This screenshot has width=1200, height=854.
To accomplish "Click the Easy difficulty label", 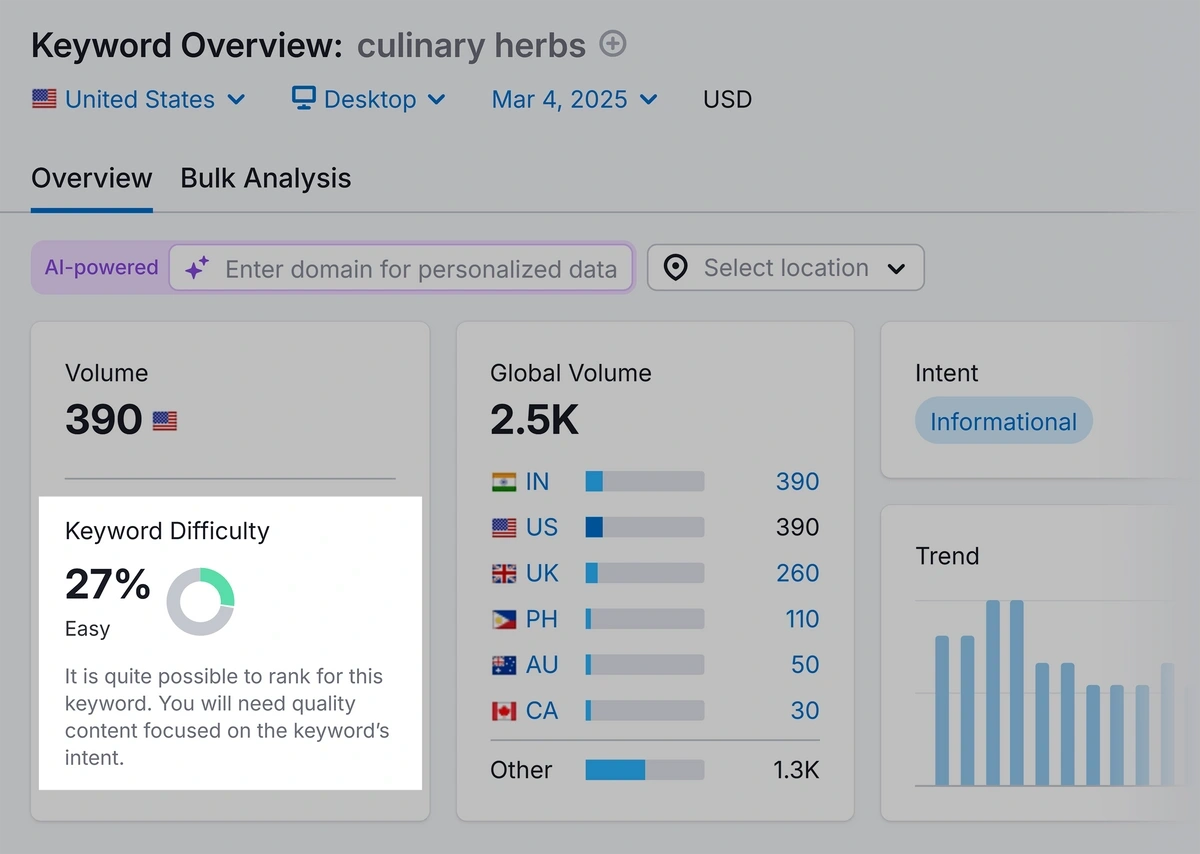I will pyautogui.click(x=87, y=629).
